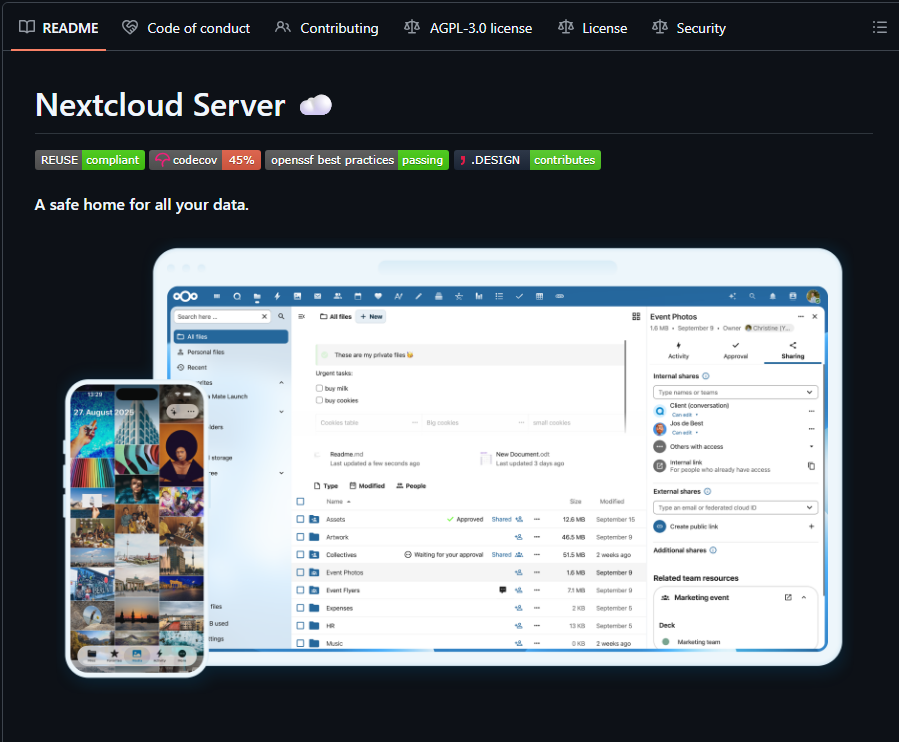
Task: Close the Event Photos sidebar
Action: [x=815, y=317]
